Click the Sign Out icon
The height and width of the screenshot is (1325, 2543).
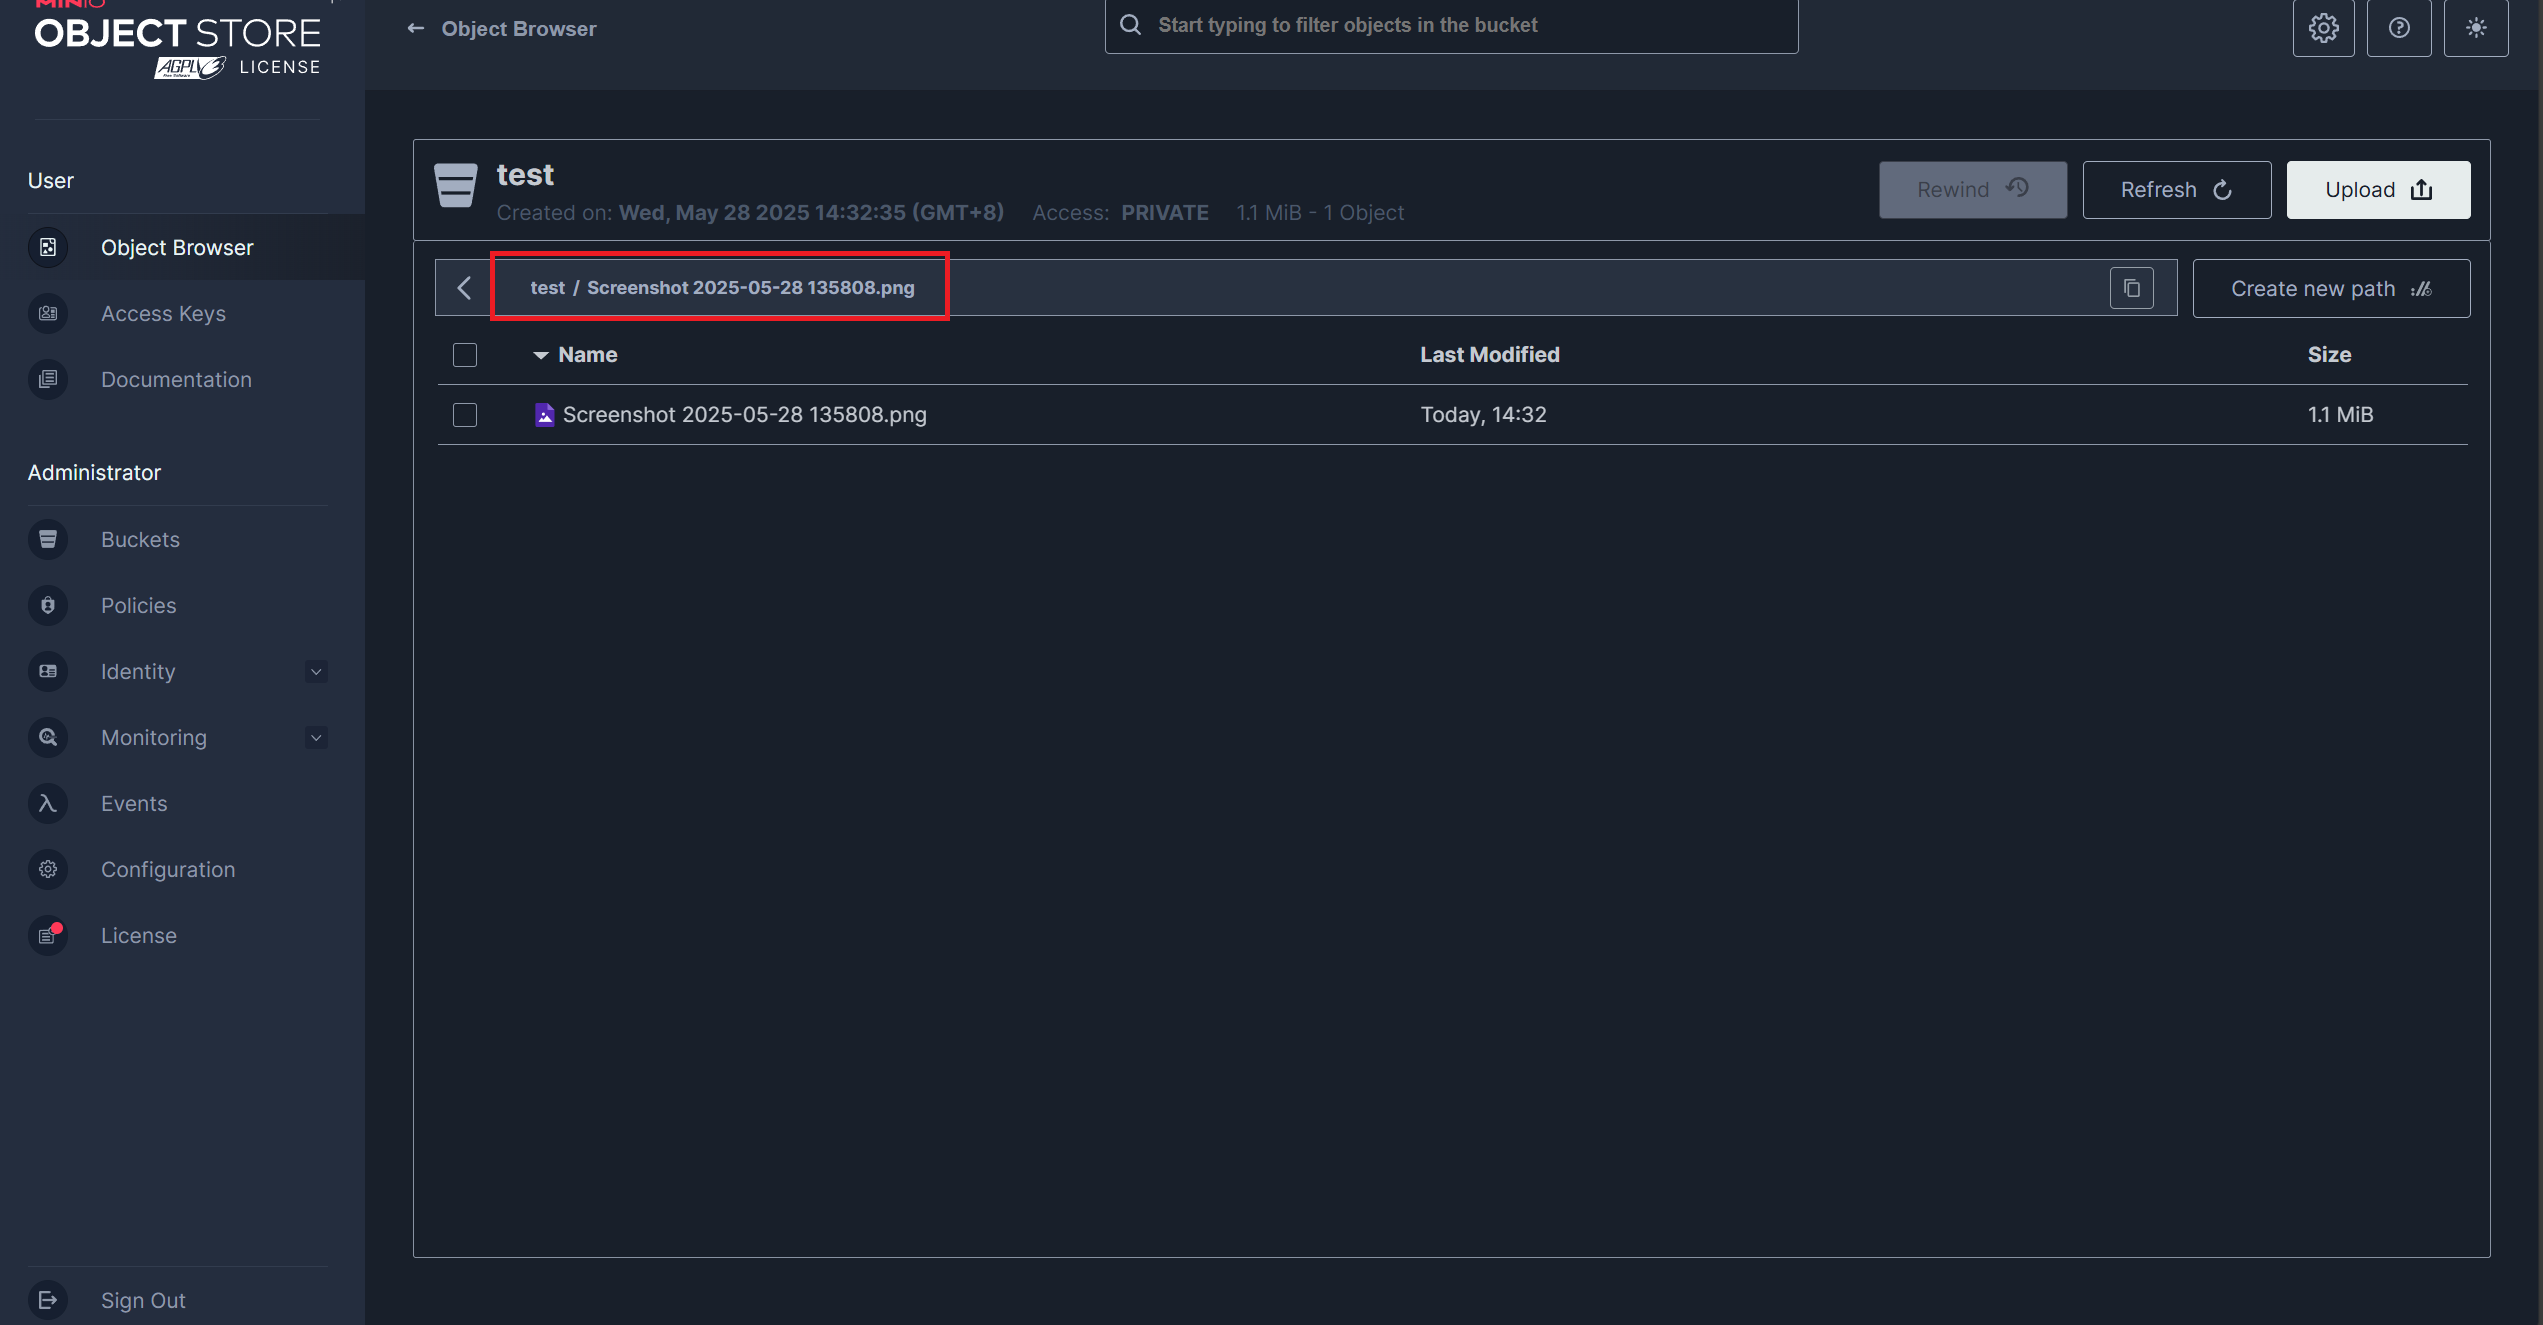pos(48,1300)
